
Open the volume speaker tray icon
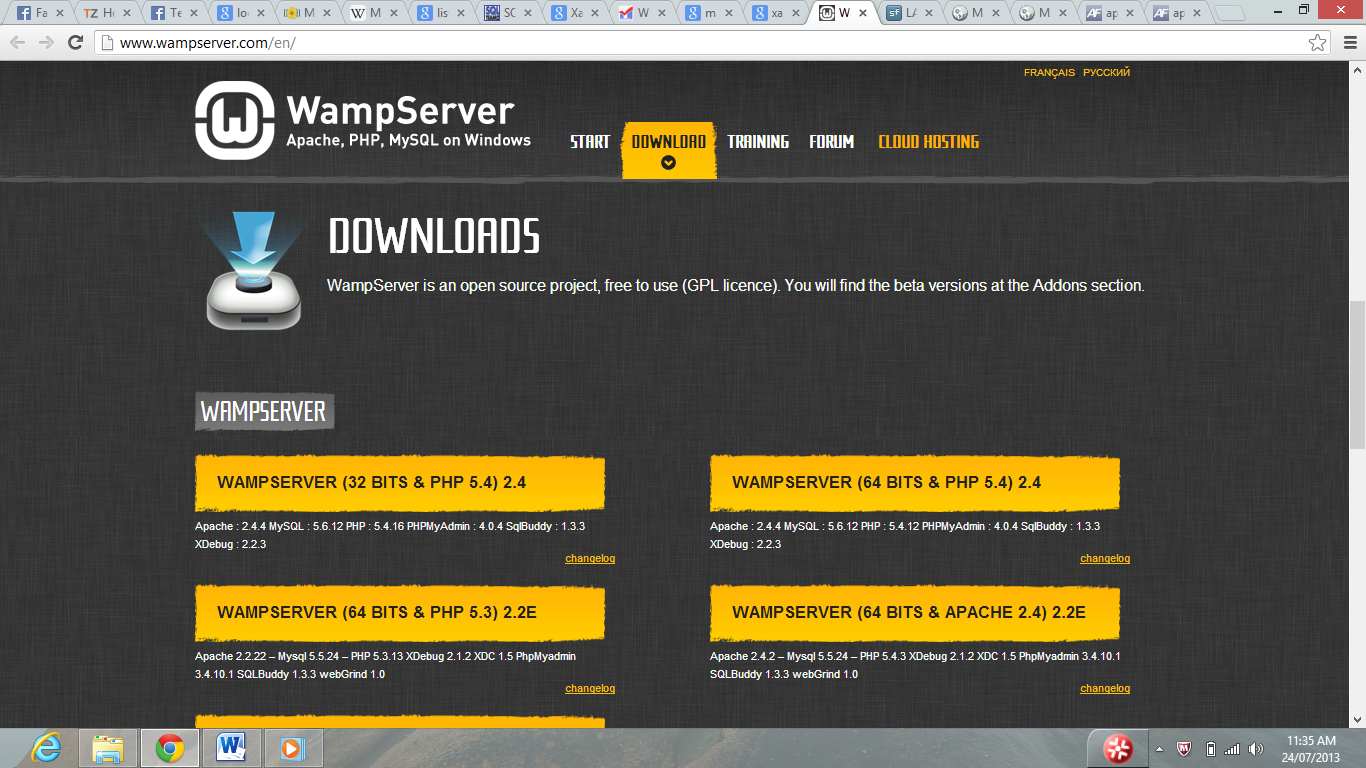1256,748
